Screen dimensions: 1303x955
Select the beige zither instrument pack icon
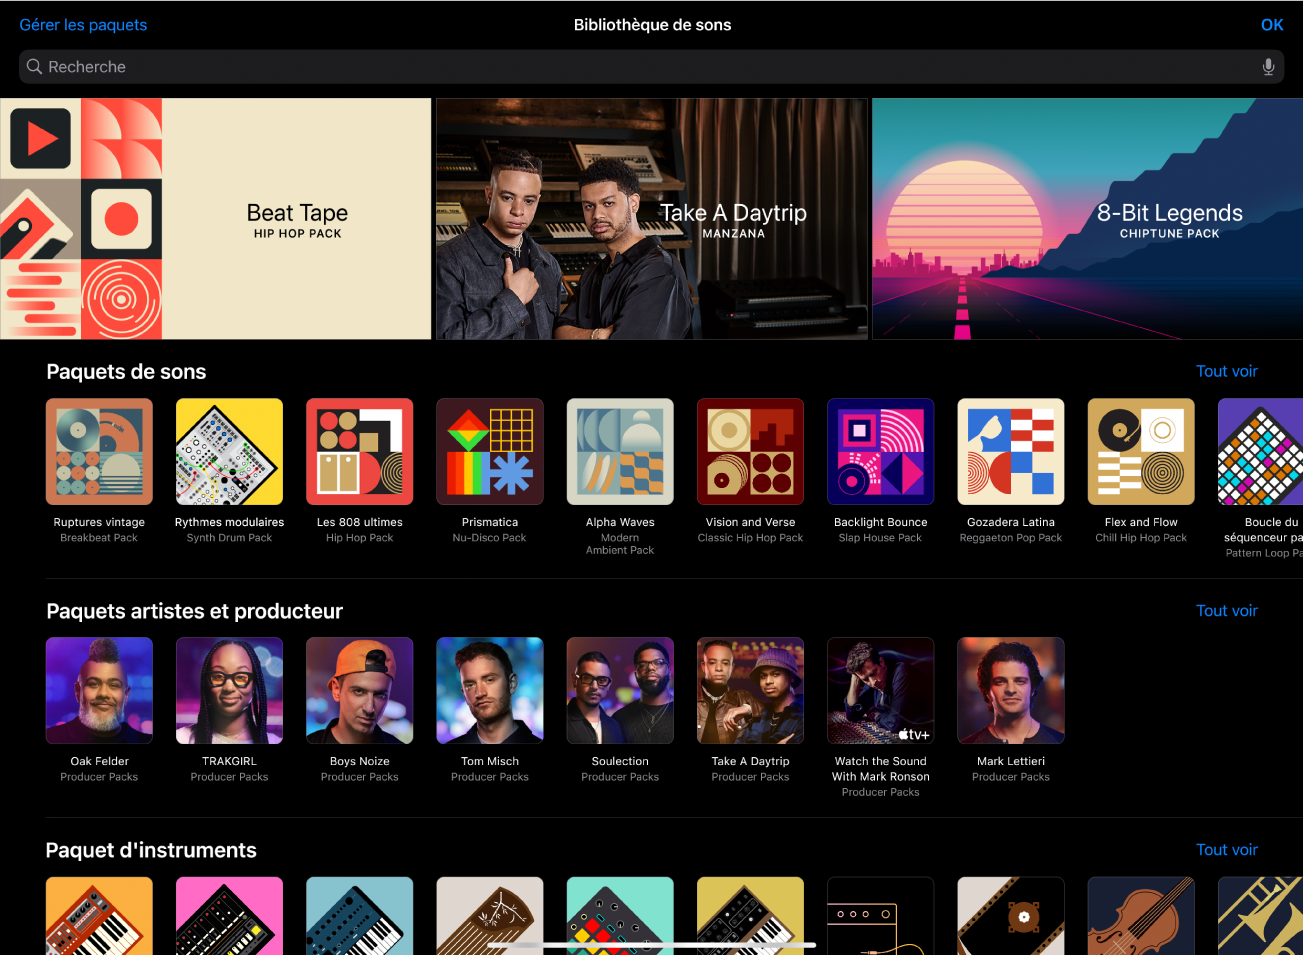[x=490, y=916]
